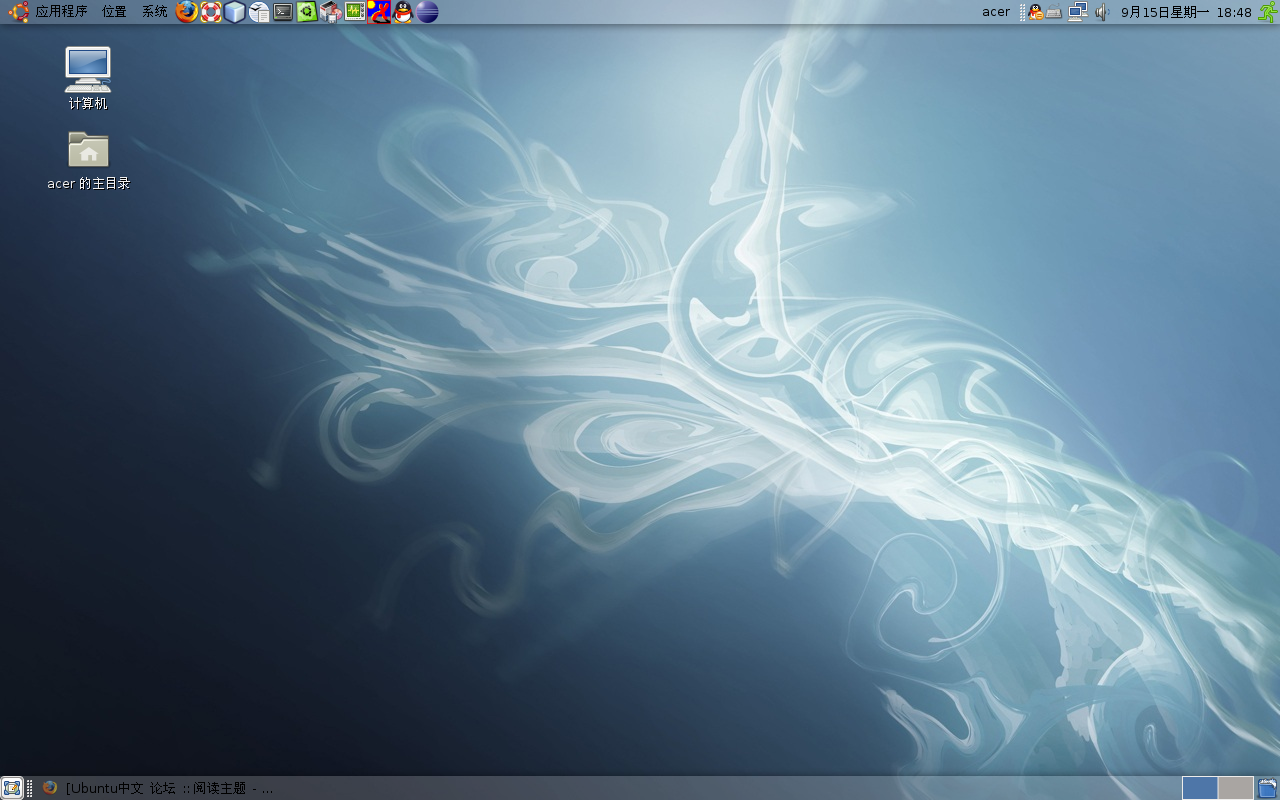Click the blue cube launcher icon

point(235,12)
